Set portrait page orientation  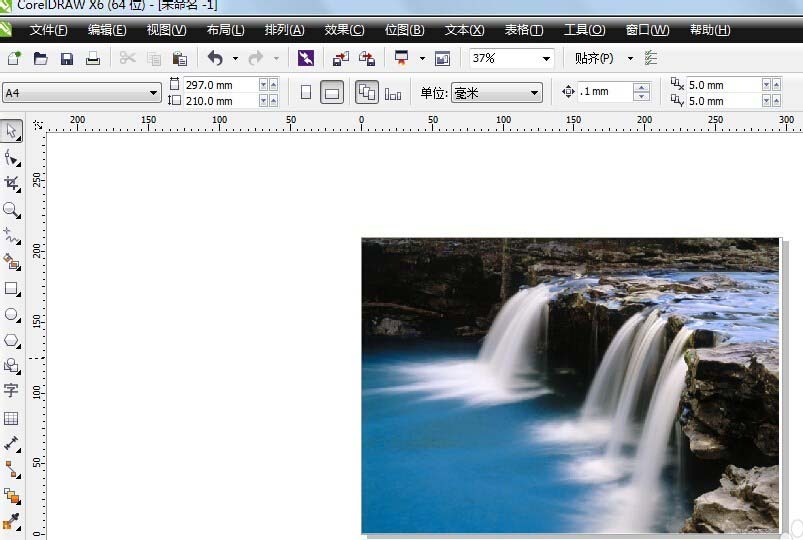point(306,93)
